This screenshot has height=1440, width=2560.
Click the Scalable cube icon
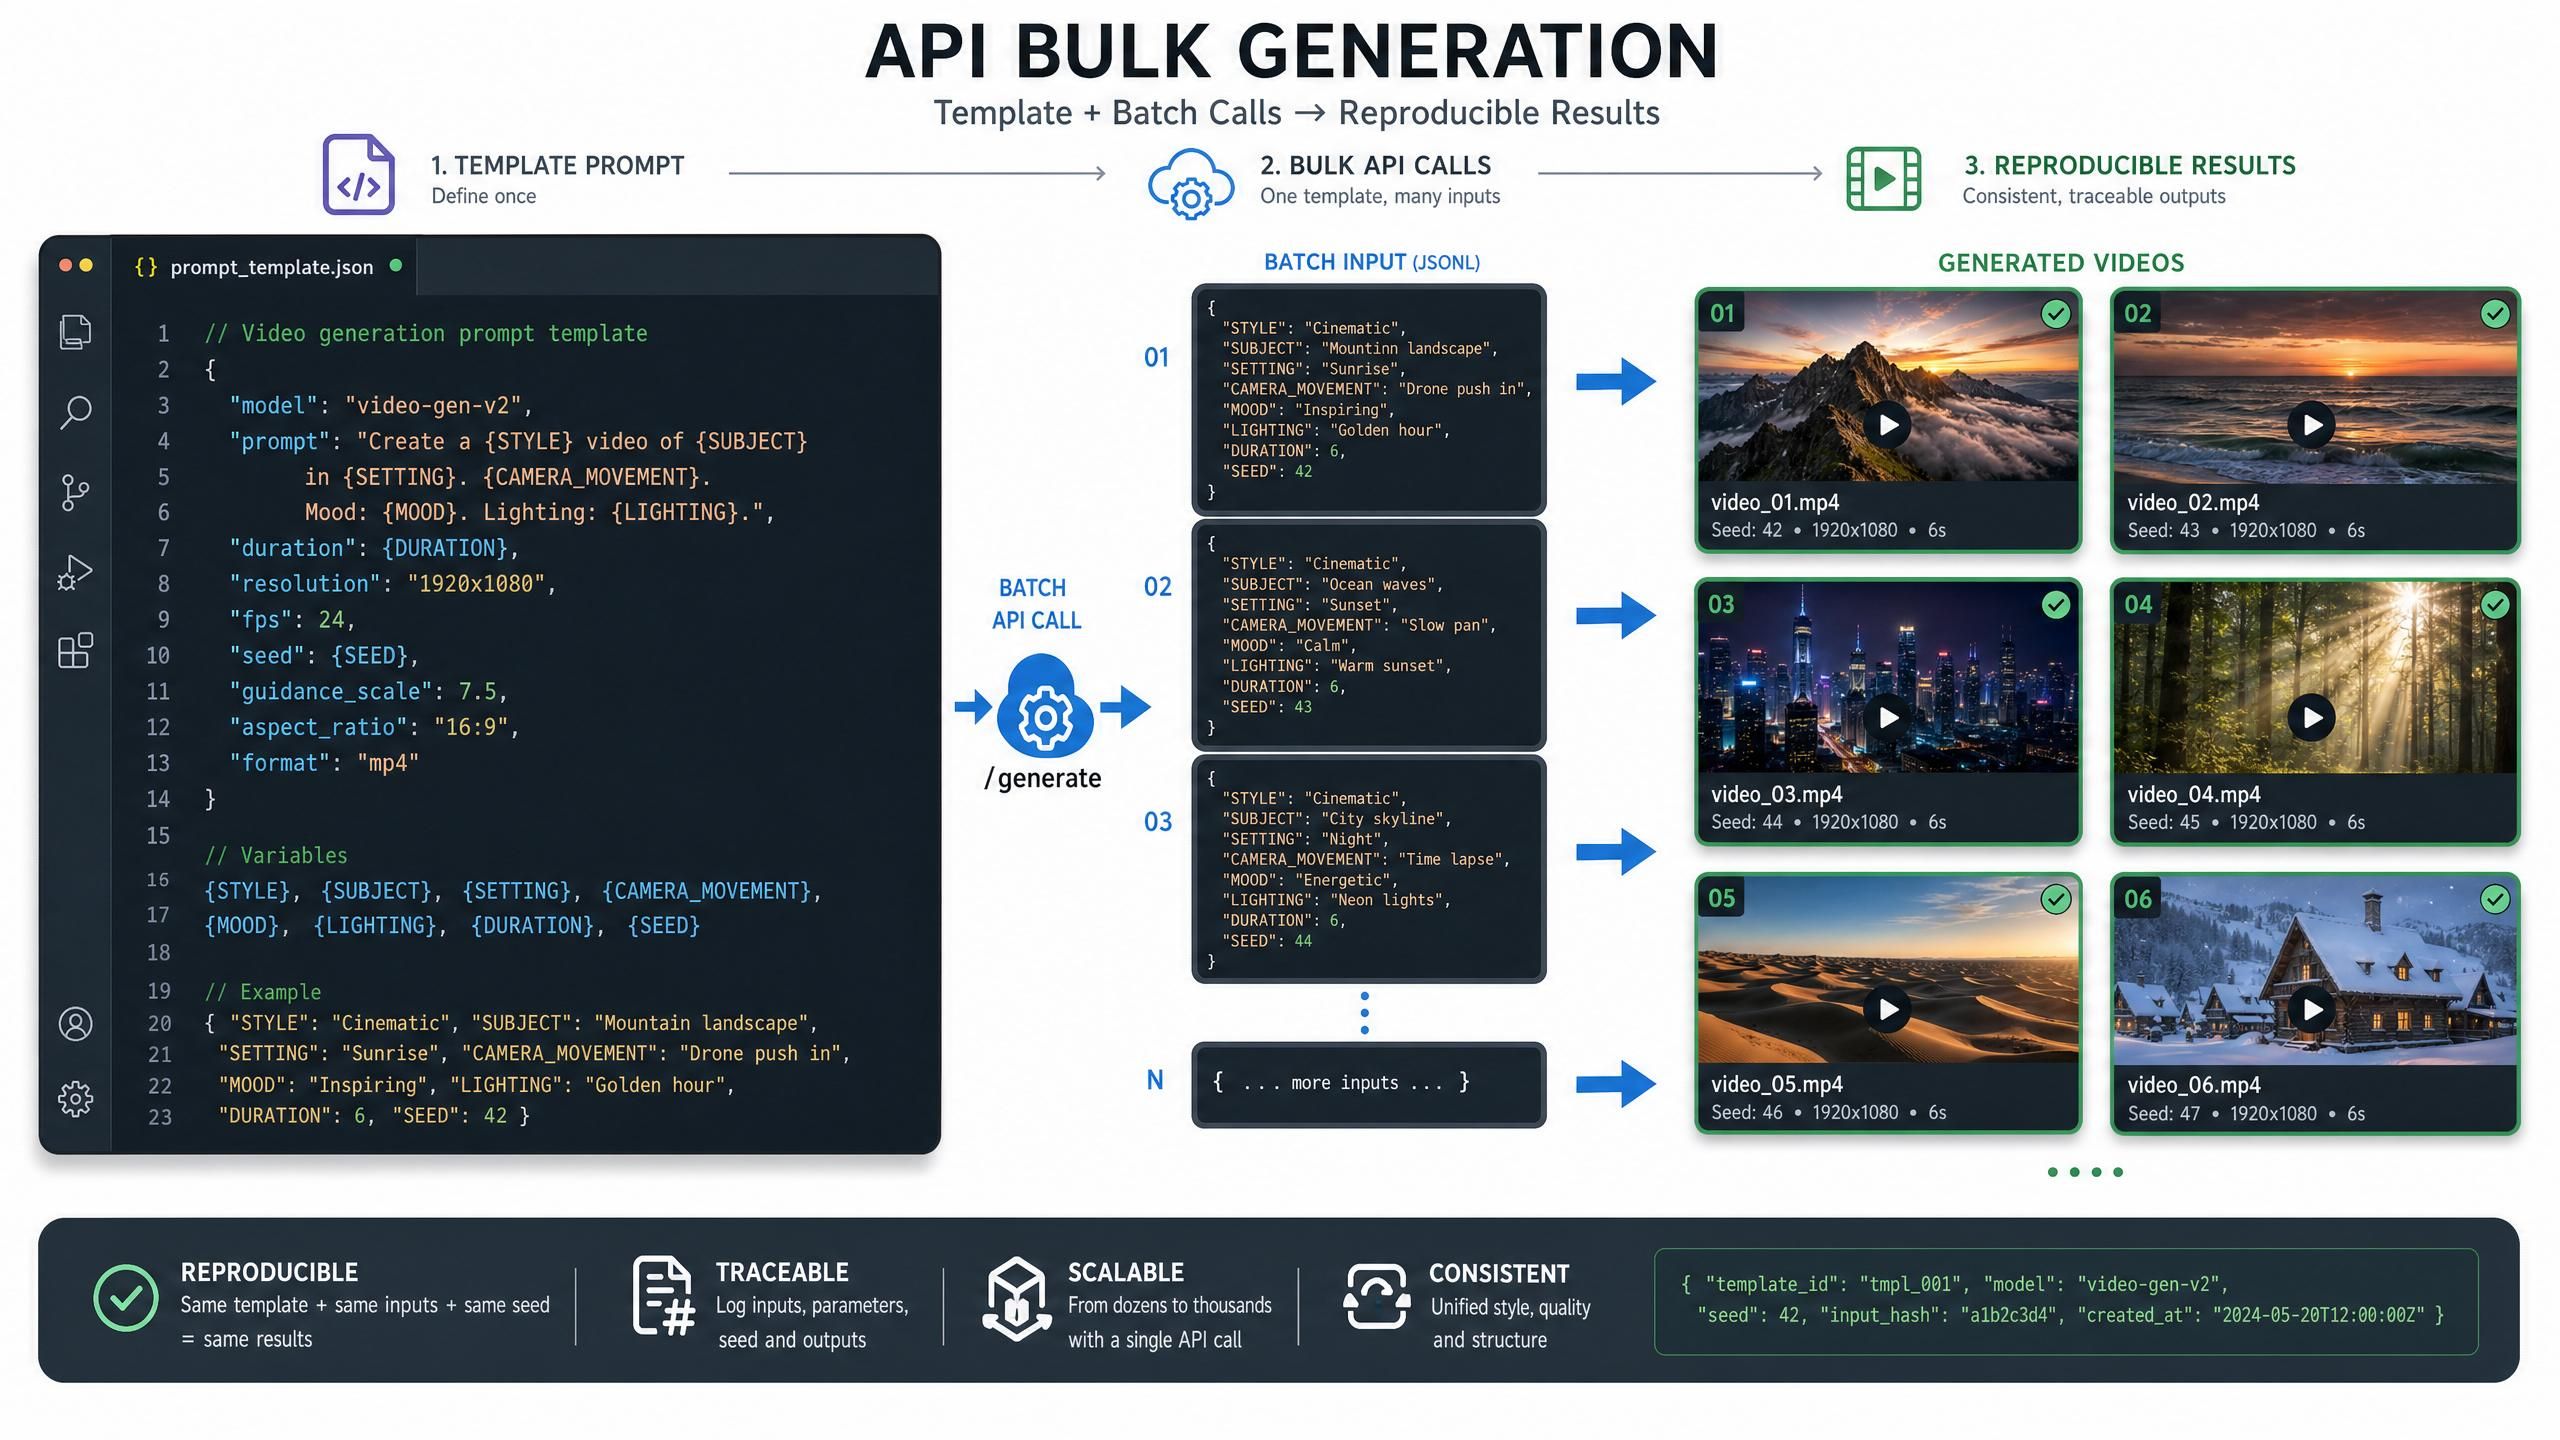click(x=1016, y=1298)
